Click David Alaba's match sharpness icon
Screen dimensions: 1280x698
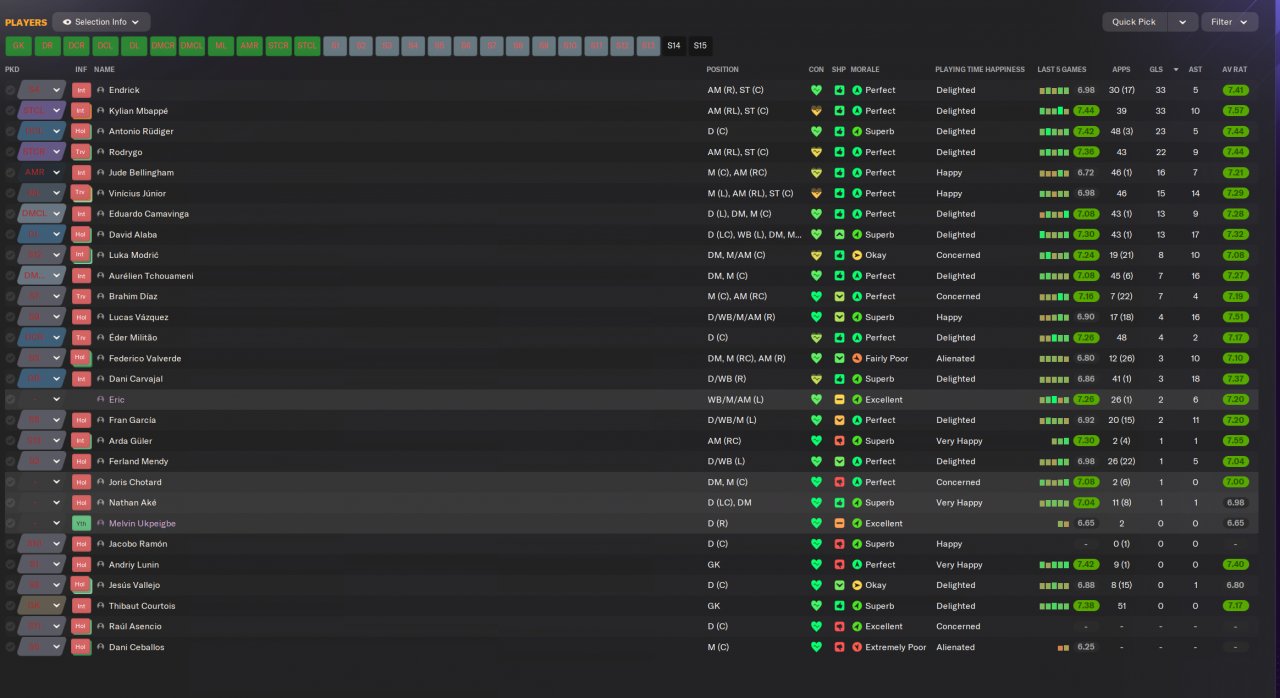click(x=839, y=234)
